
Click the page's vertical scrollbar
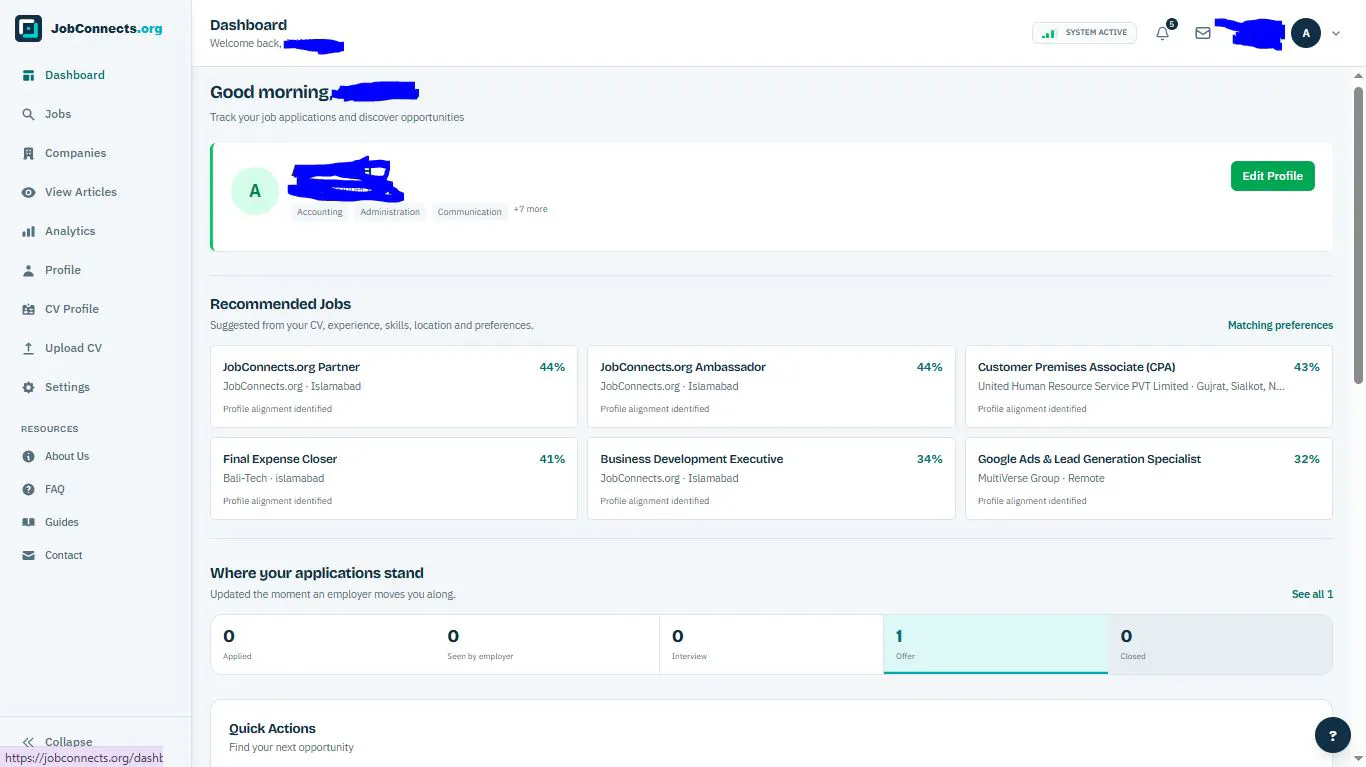click(x=1358, y=235)
